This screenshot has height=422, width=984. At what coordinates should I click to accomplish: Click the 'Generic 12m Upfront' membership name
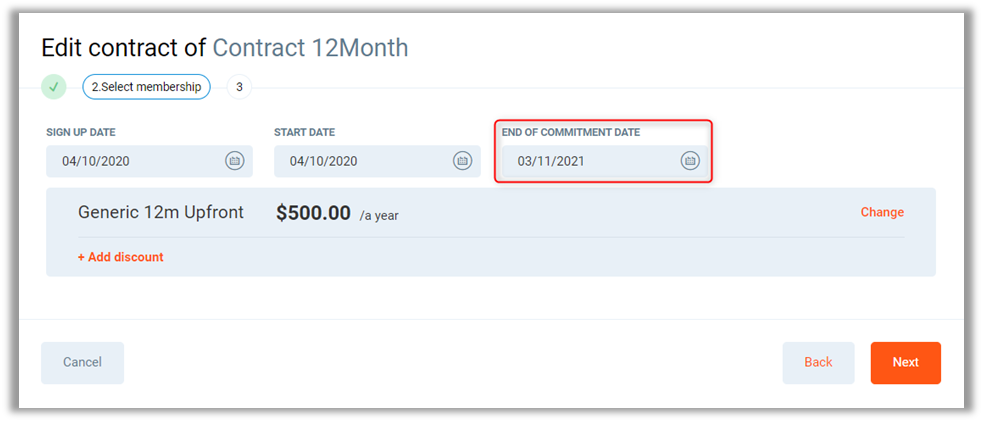(161, 212)
